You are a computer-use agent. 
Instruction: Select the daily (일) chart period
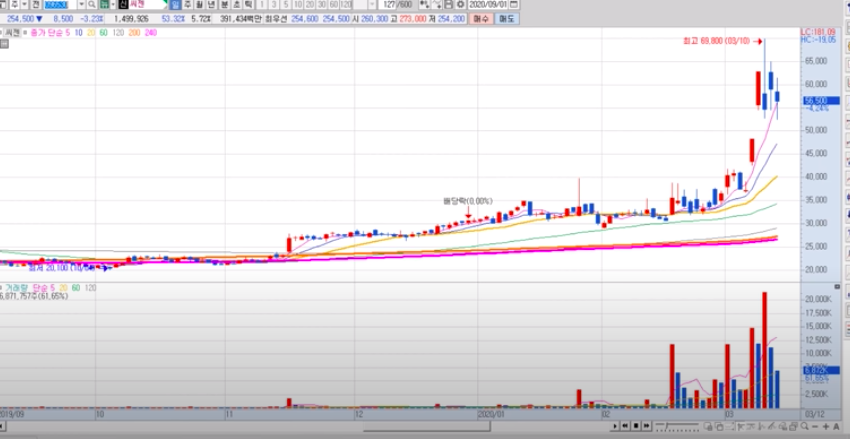(x=175, y=4)
